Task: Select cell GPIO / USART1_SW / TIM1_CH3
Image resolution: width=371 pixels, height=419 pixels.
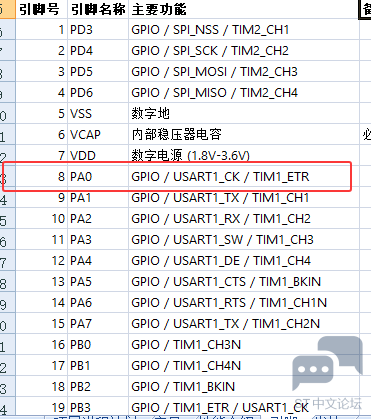Action: [x=244, y=240]
